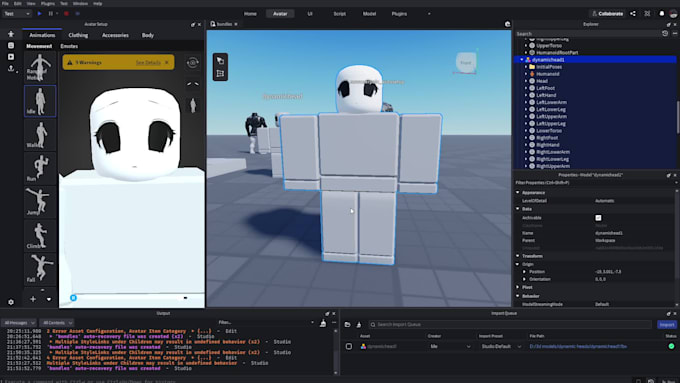Viewport: 680px width, 383px height.
Task: Click the plus add icon below animations
Action: (33, 299)
